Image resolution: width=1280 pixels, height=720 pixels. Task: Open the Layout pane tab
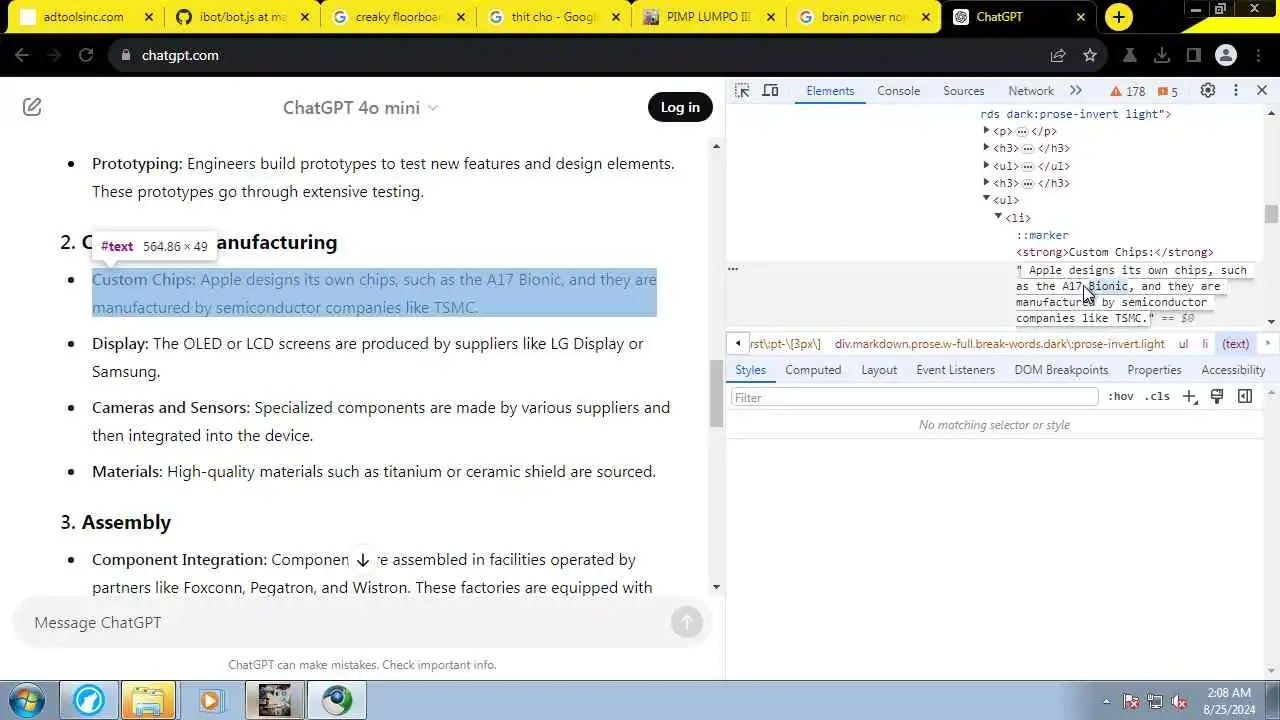(879, 370)
